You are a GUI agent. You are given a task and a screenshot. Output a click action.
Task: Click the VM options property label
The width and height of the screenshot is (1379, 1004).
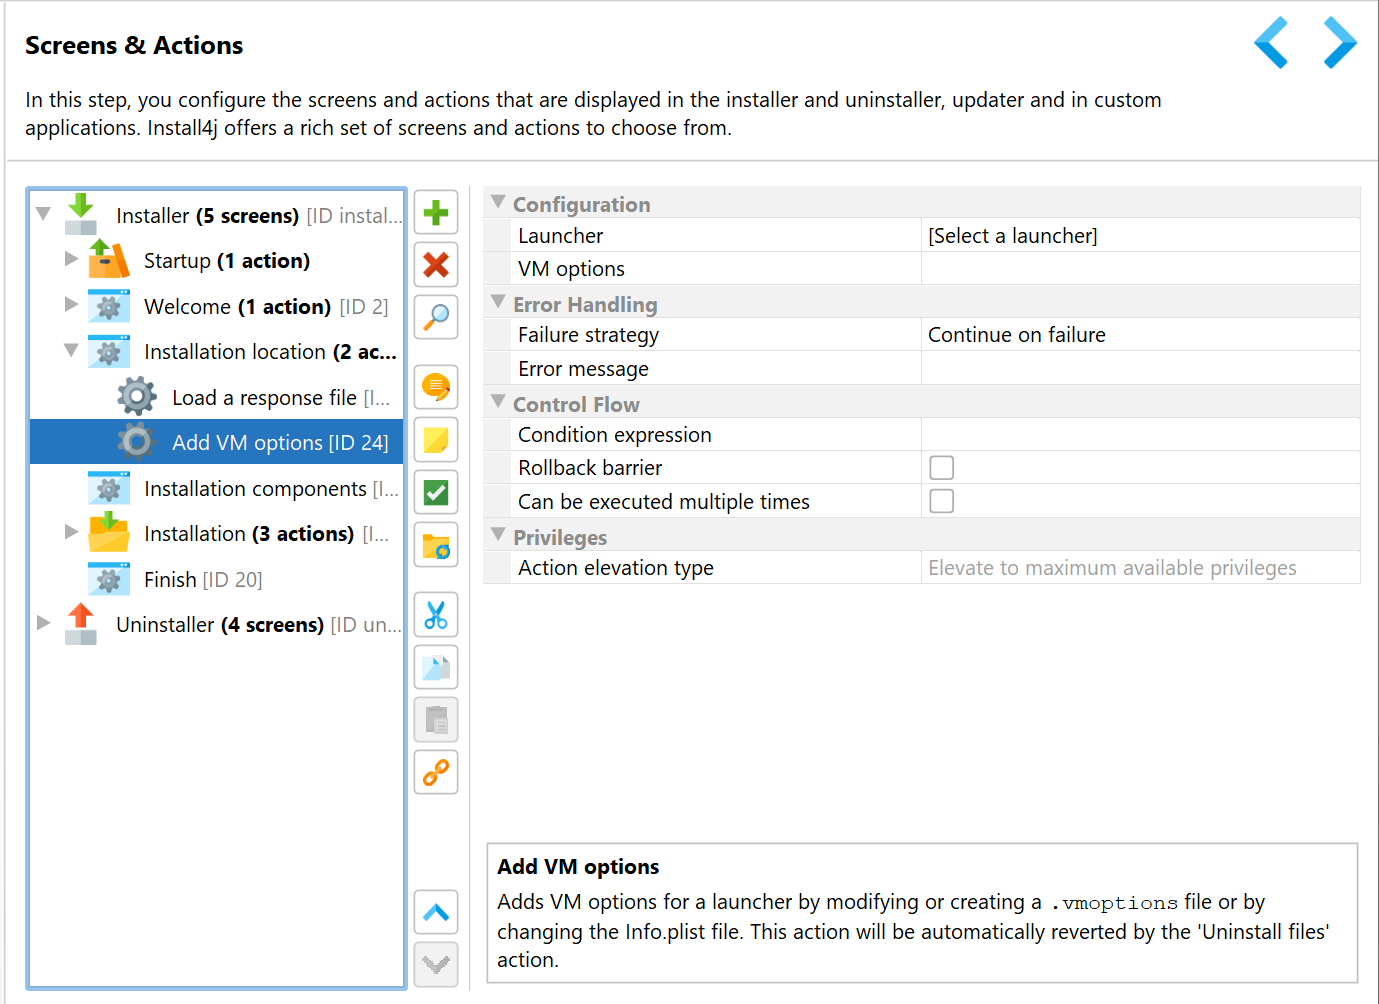point(571,269)
